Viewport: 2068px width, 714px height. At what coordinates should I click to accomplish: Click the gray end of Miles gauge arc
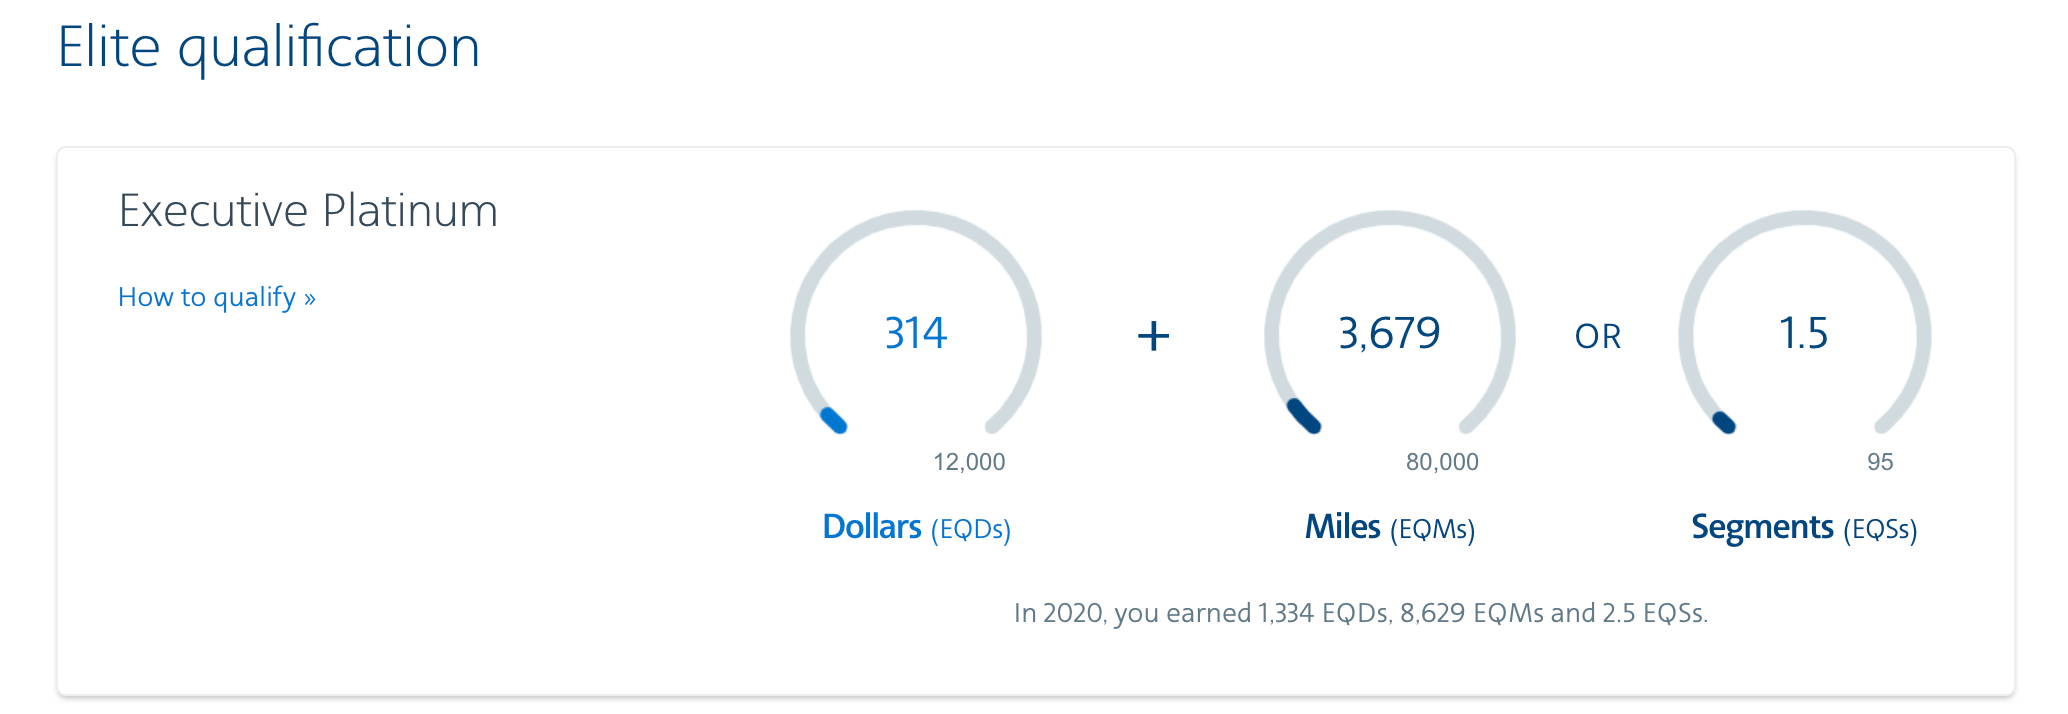point(1469,423)
